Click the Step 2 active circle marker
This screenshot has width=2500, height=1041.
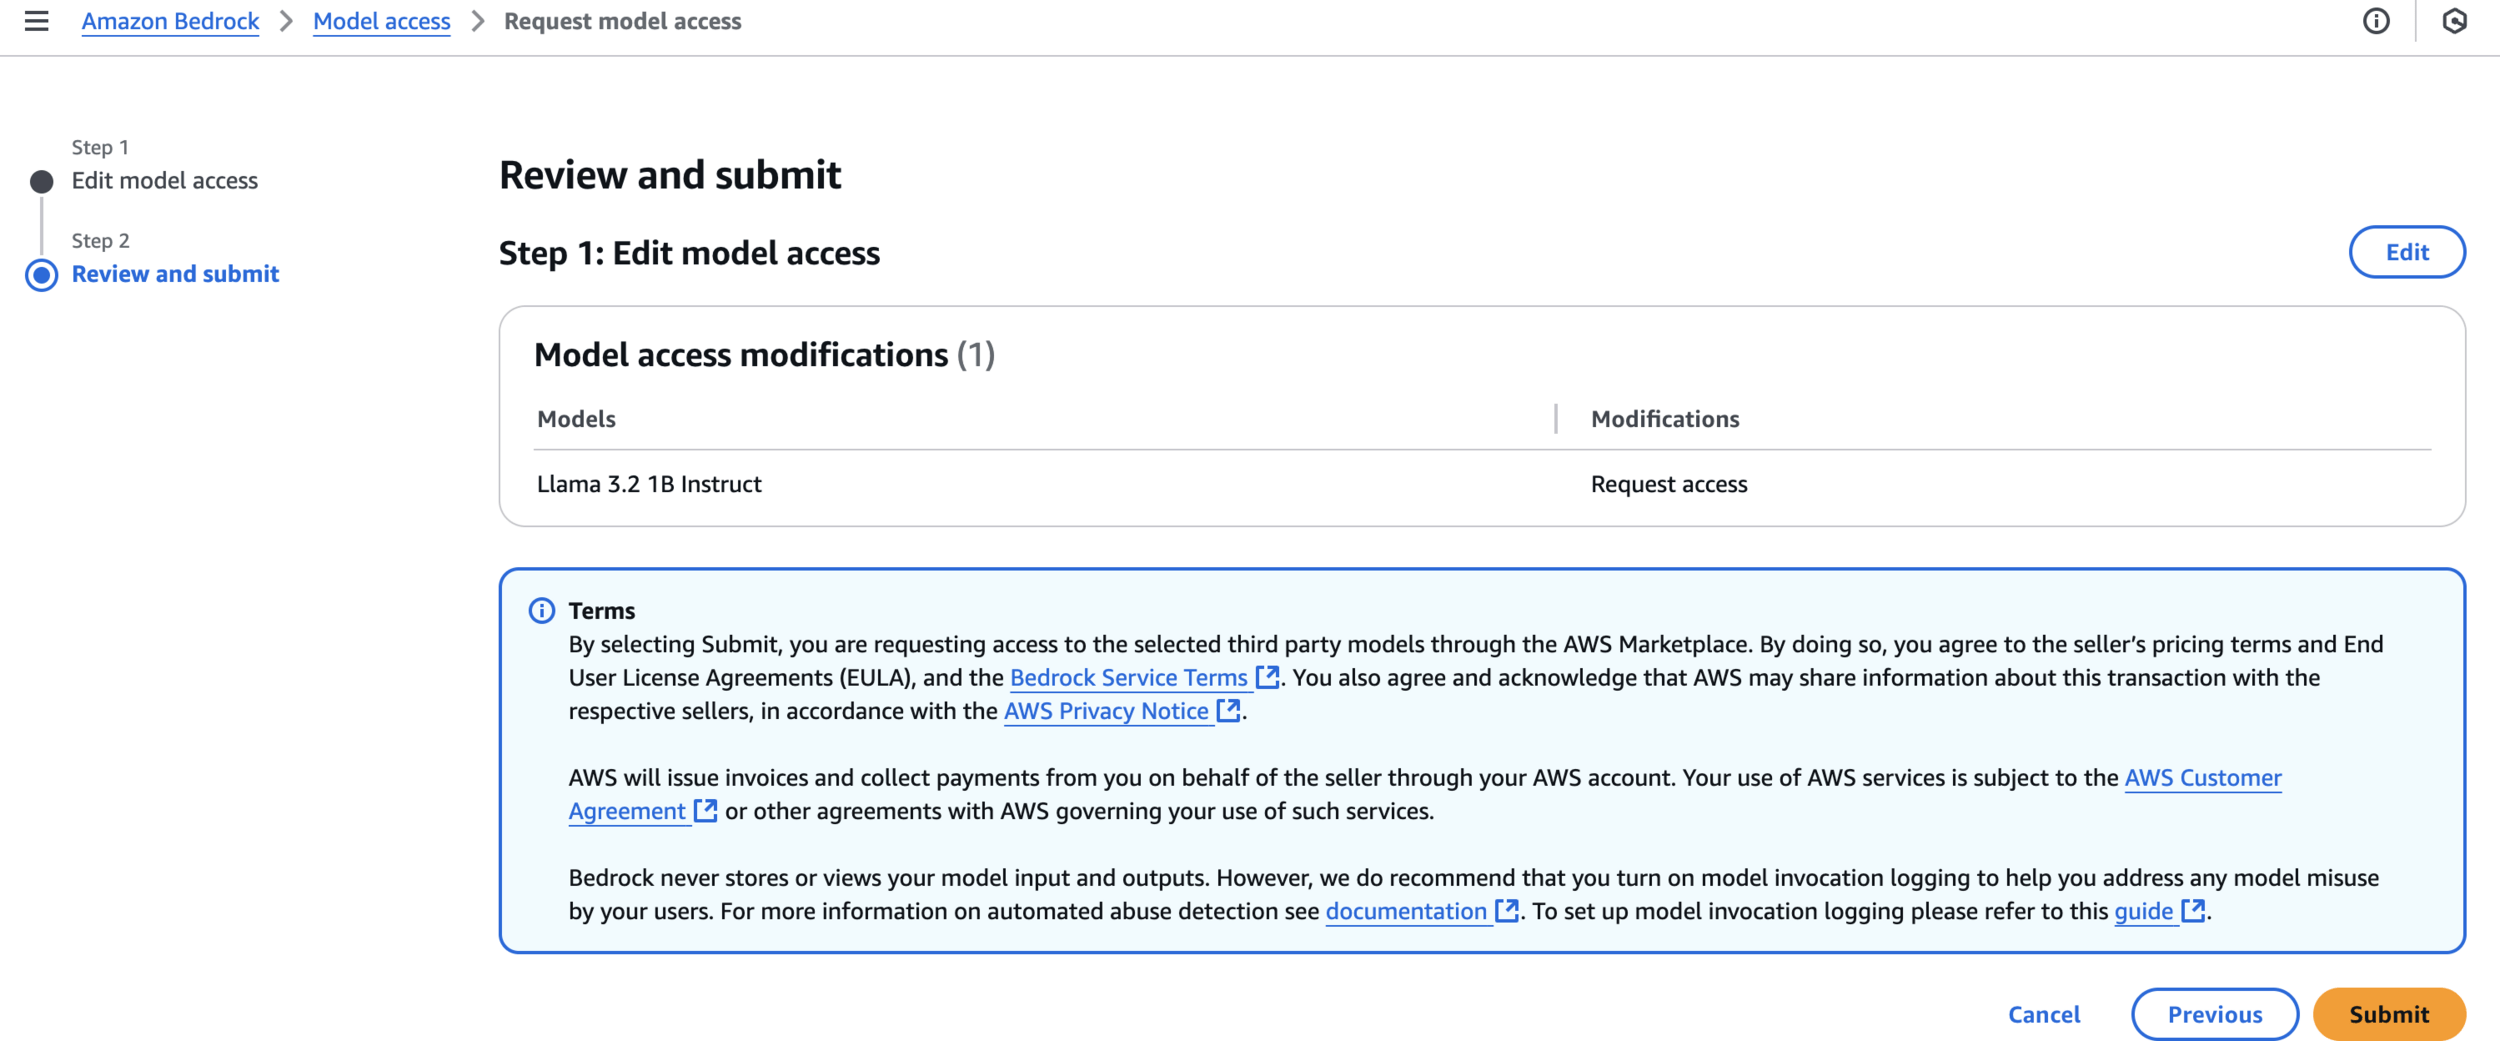click(x=42, y=275)
